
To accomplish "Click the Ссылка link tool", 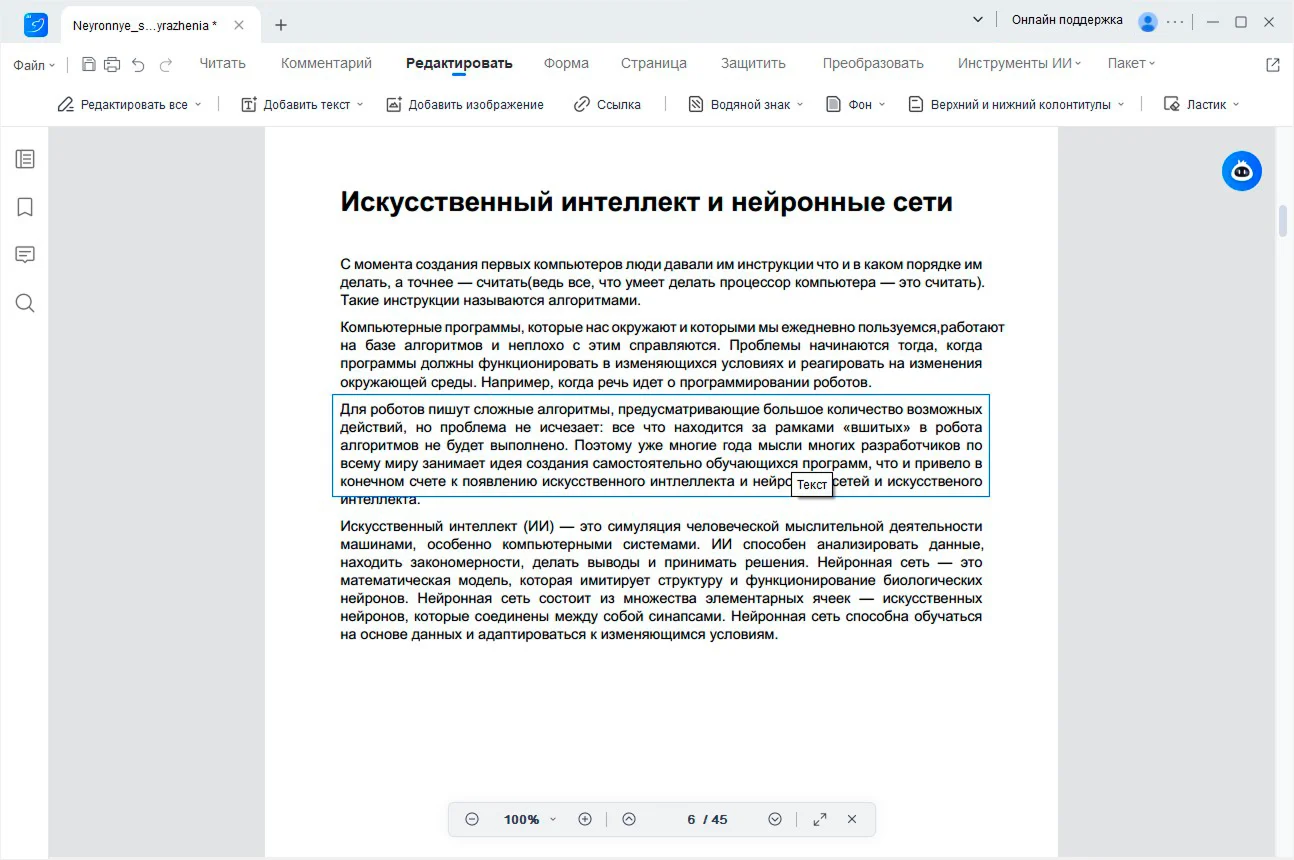I will 607,104.
